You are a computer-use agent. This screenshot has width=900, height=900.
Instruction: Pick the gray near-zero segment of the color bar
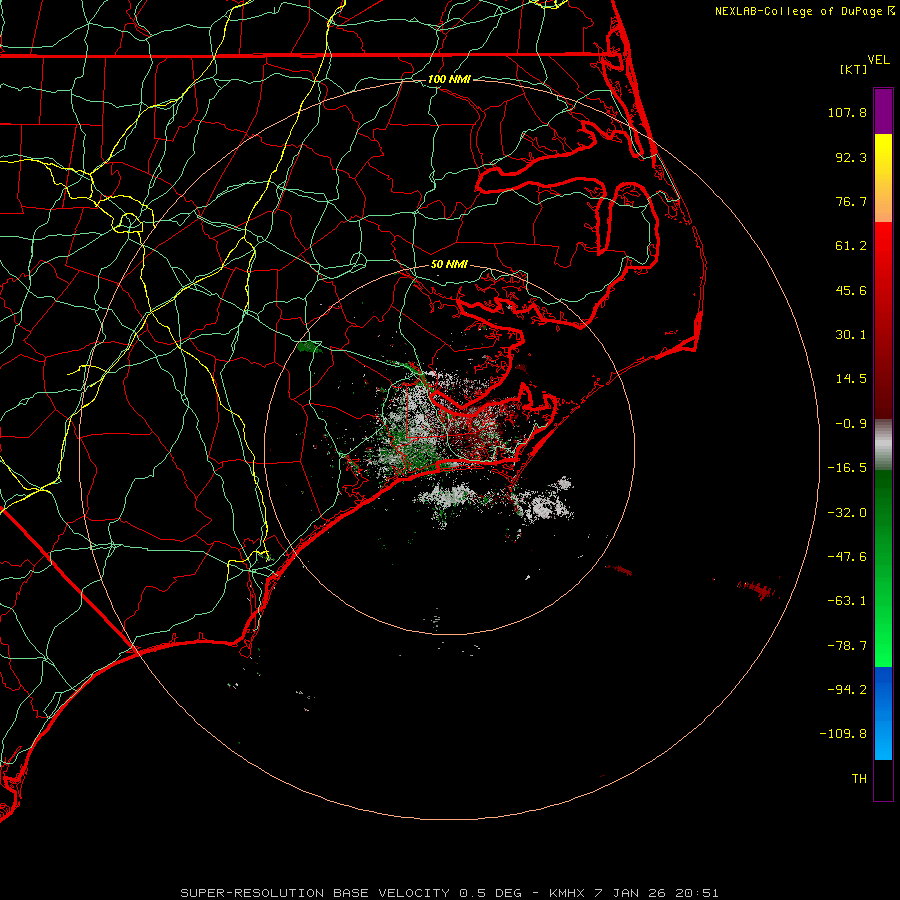pos(883,445)
